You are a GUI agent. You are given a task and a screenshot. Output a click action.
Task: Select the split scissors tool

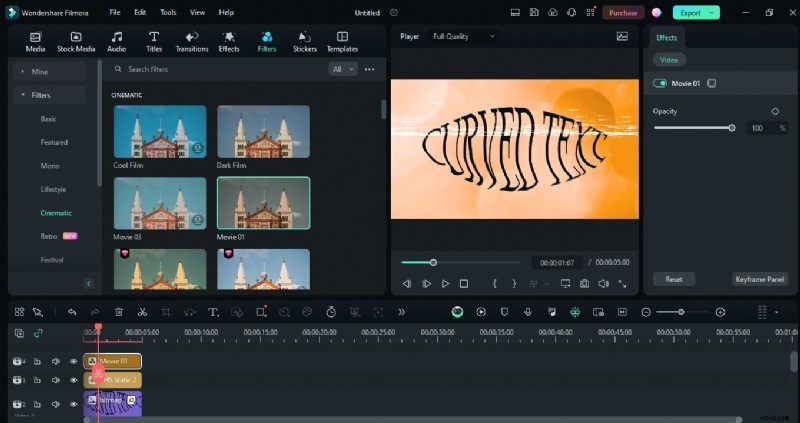click(143, 312)
